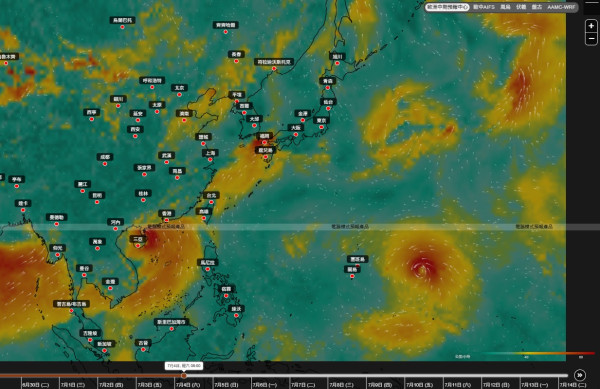Click the unplayed white portion of timeline

point(377,376)
